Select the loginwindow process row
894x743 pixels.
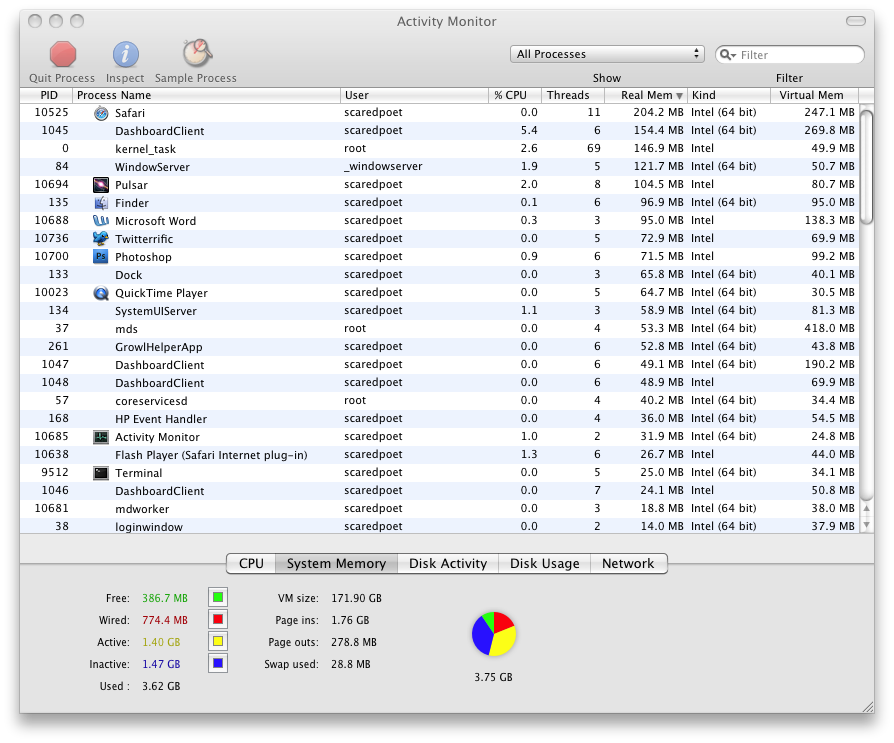tap(439, 526)
